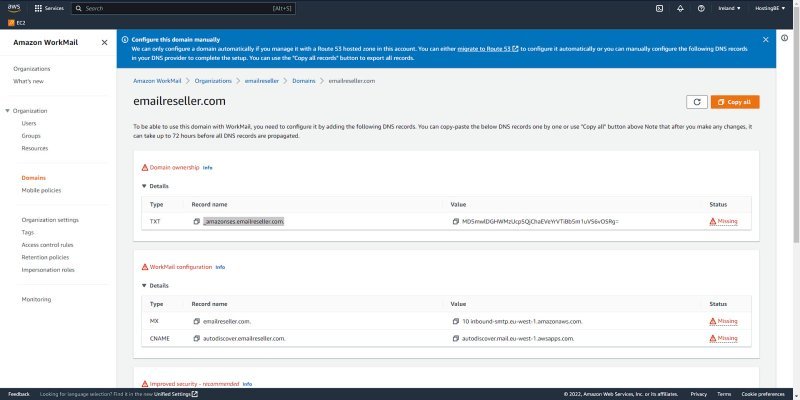Viewport: 800px width, 400px height.
Task: Close the Amazon WorkMail sidebar
Action: tap(105, 42)
